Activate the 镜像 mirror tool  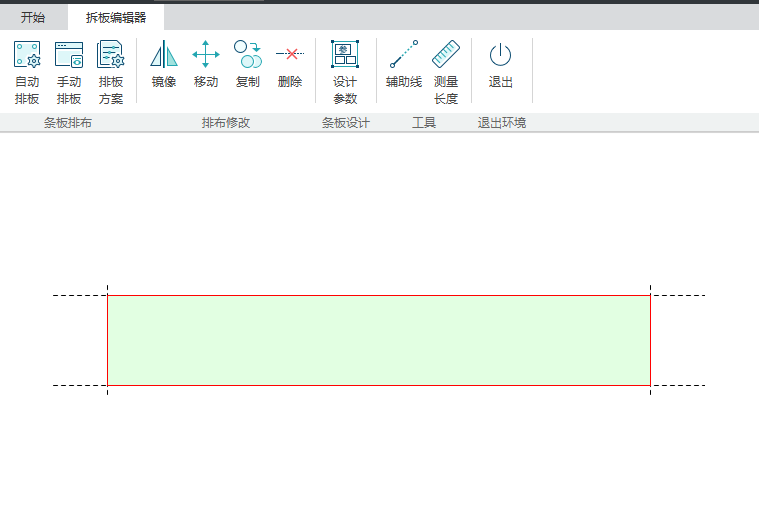164,63
